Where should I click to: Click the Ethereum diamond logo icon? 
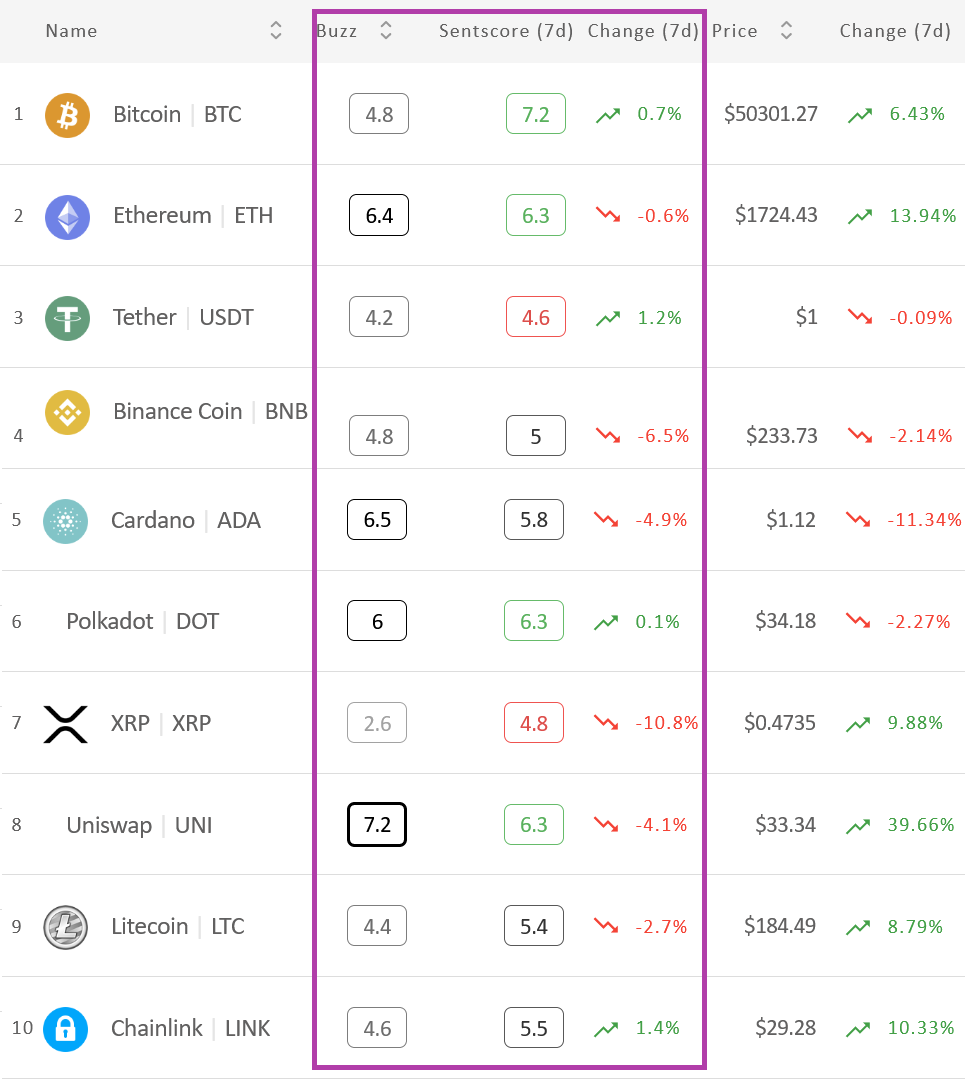(68, 217)
